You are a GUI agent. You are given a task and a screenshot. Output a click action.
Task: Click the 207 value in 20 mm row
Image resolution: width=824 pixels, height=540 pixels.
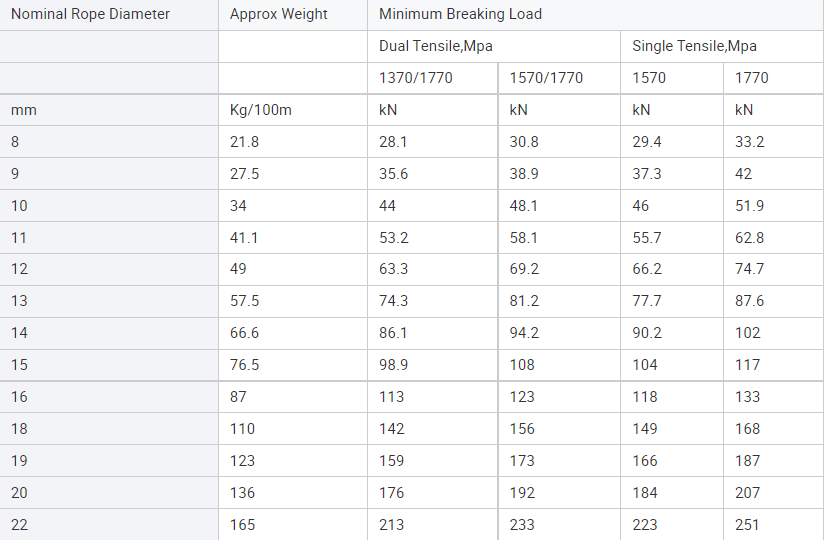click(748, 493)
